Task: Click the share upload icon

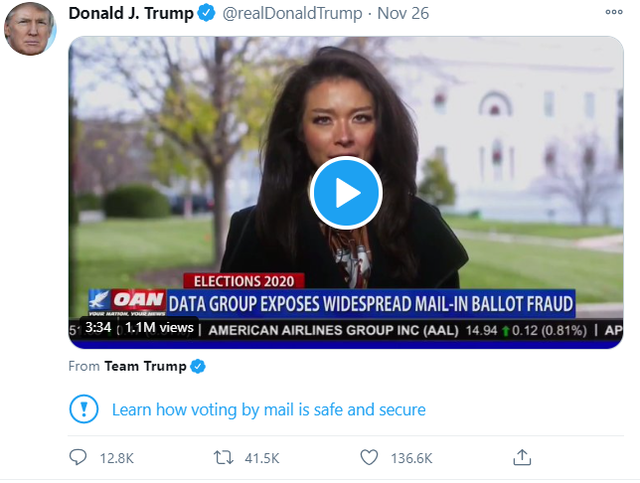Action: (x=521, y=457)
